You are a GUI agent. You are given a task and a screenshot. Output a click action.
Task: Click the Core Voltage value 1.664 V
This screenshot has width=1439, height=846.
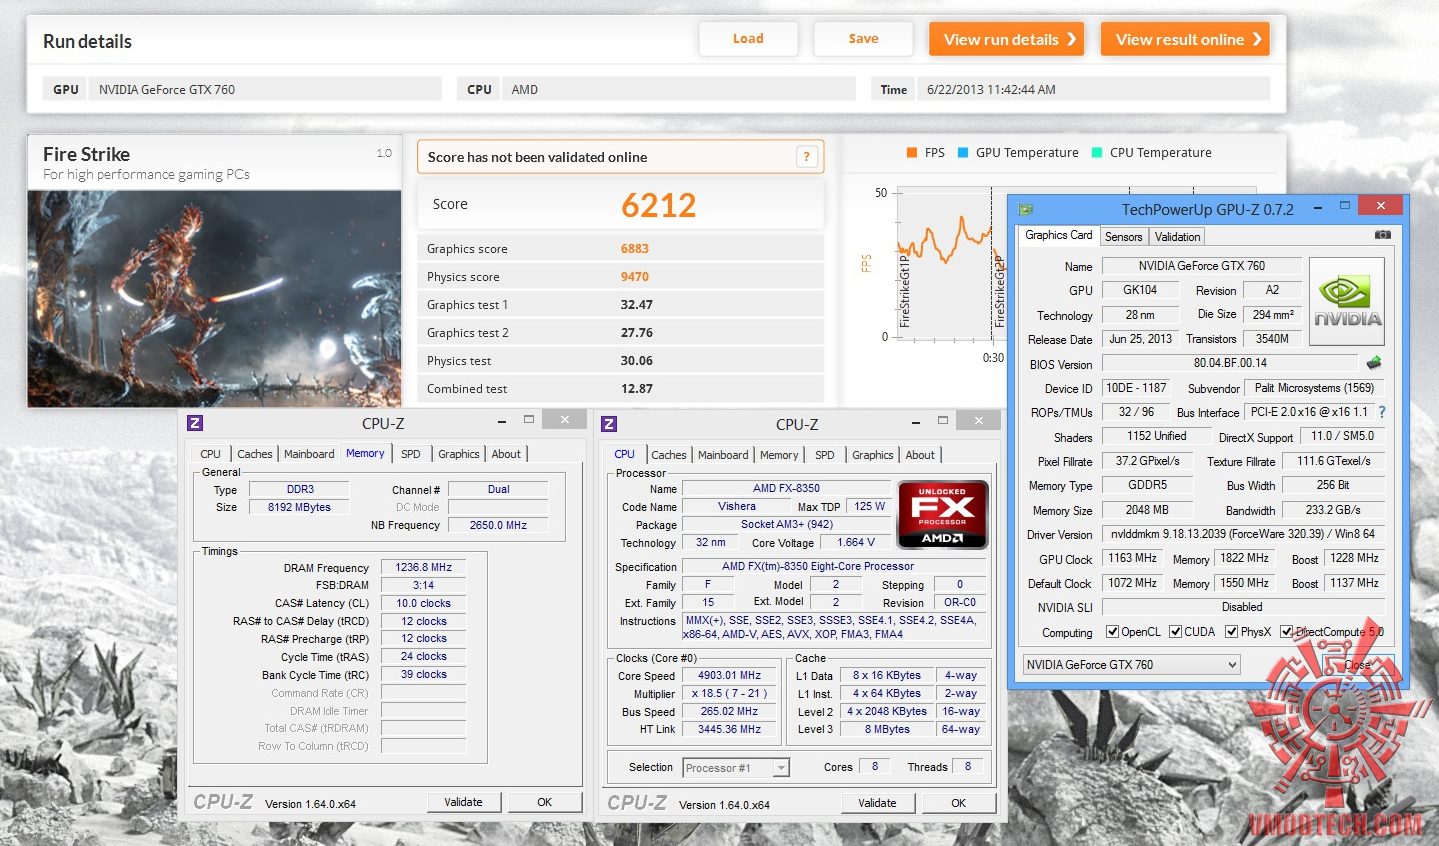pyautogui.click(x=856, y=542)
